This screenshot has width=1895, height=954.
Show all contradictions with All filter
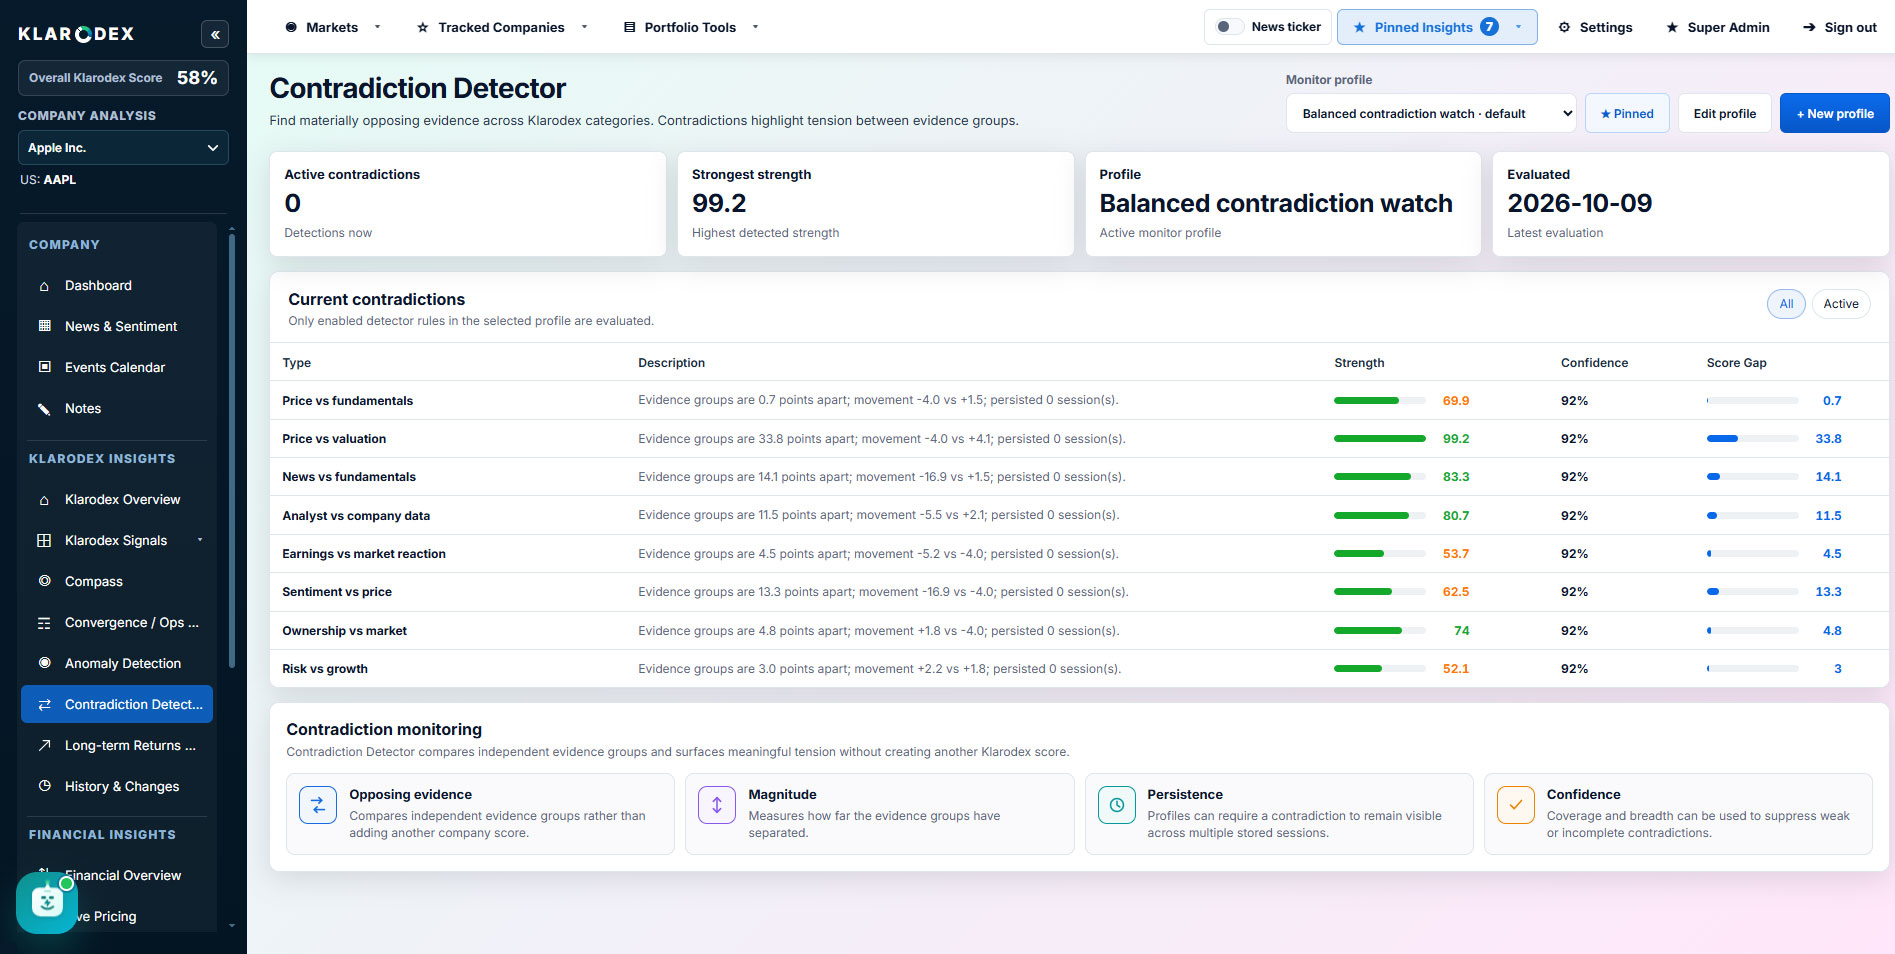tap(1786, 304)
